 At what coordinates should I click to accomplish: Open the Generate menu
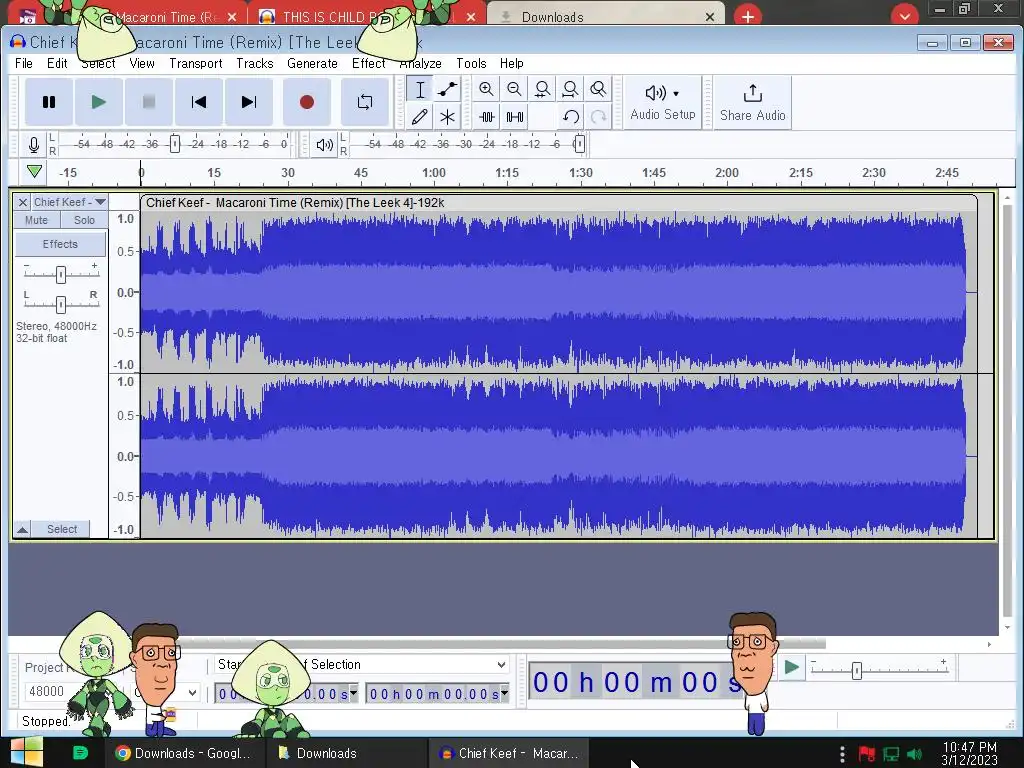coord(312,63)
